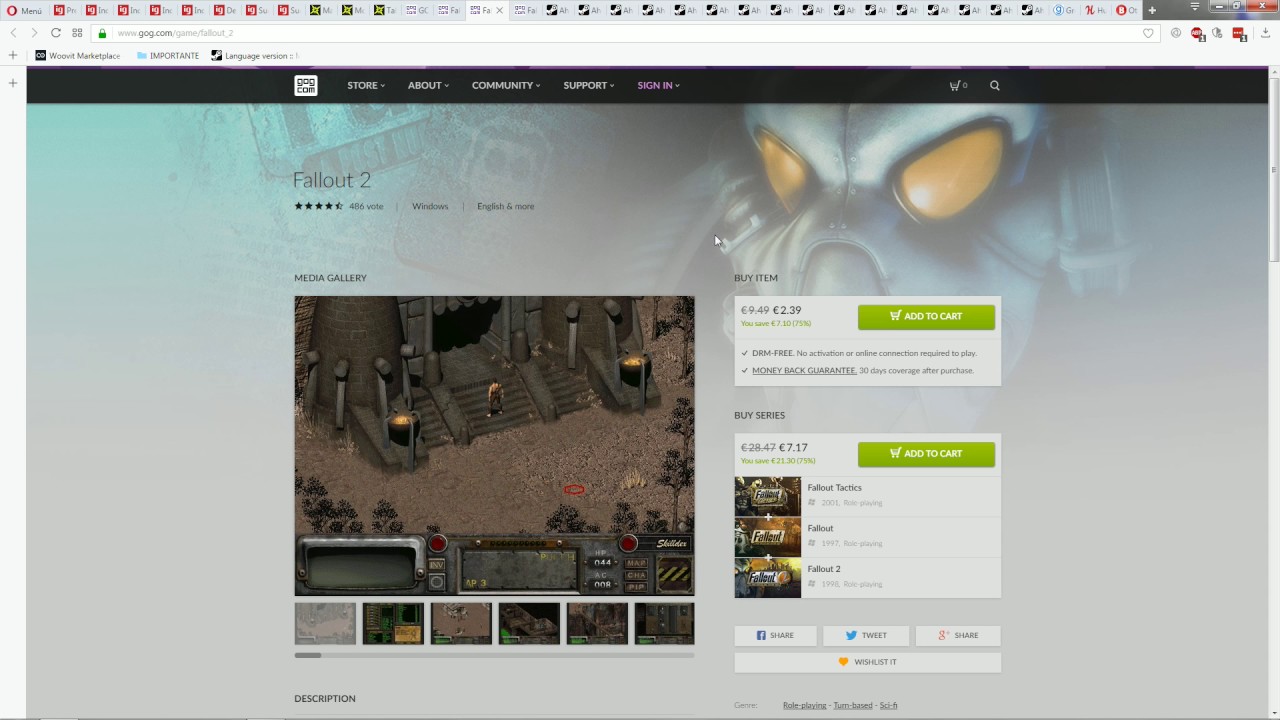Add a bookmark with the plus icon

click(13, 56)
